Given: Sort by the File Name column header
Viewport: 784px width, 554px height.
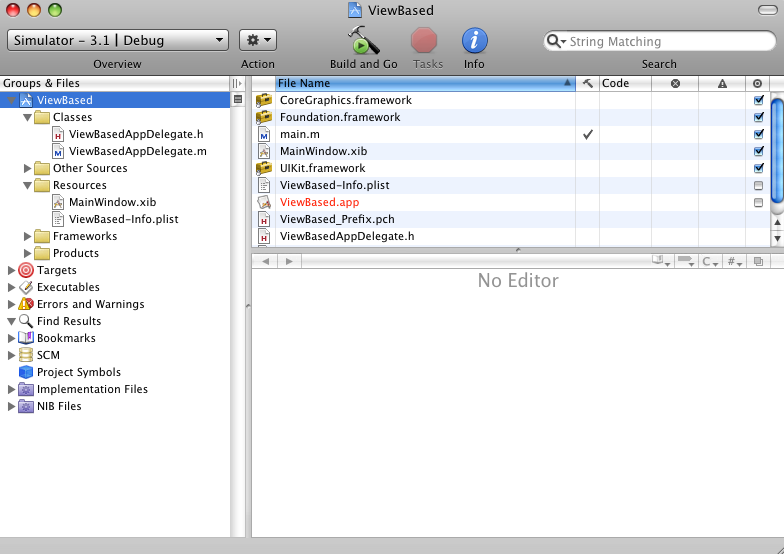Looking at the screenshot, I should [425, 84].
